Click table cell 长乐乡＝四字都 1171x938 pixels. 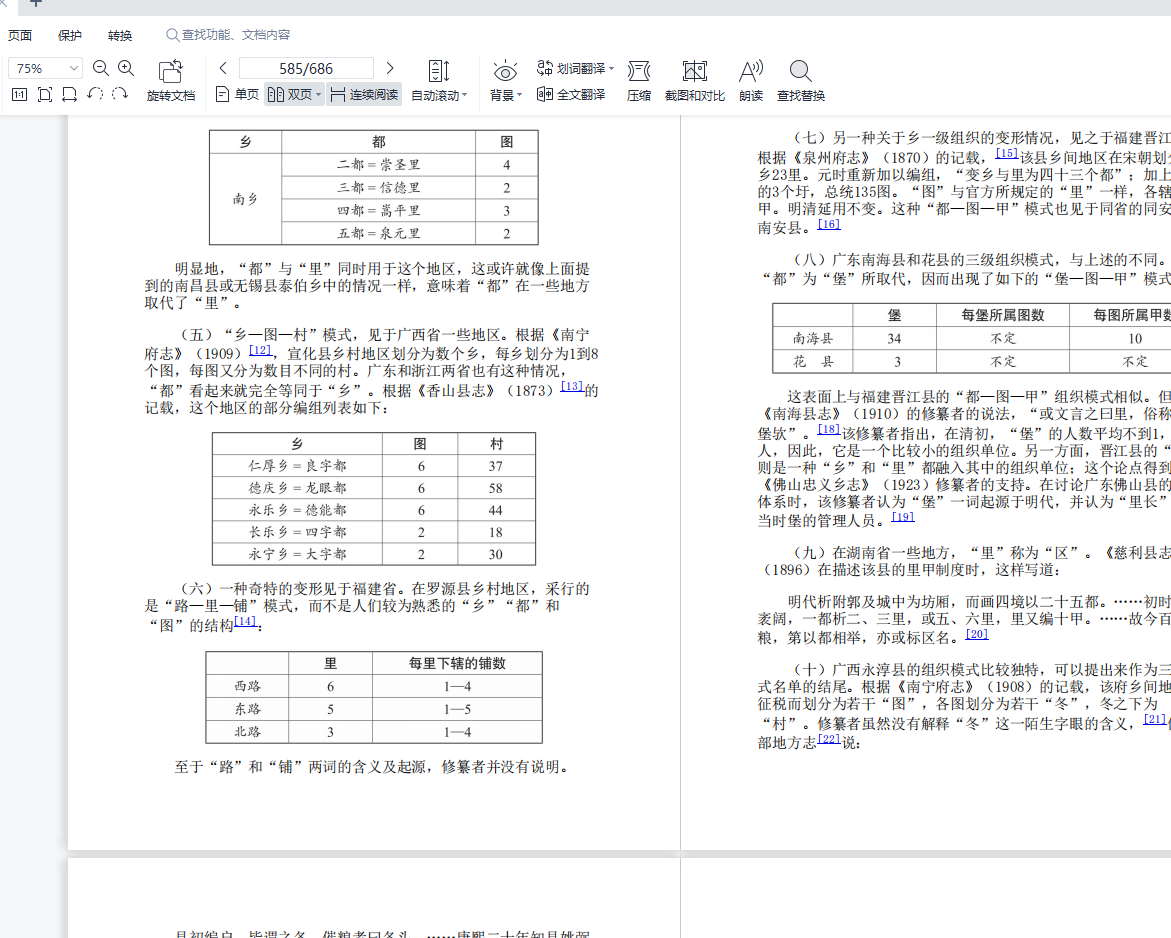click(297, 532)
